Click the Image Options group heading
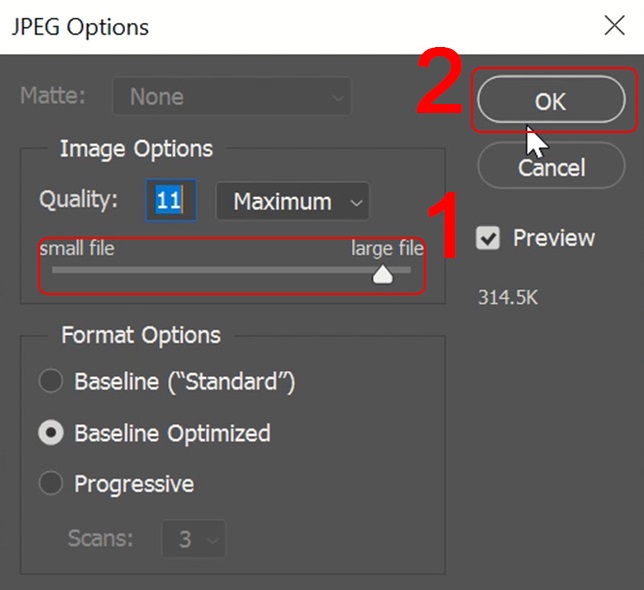 point(136,149)
